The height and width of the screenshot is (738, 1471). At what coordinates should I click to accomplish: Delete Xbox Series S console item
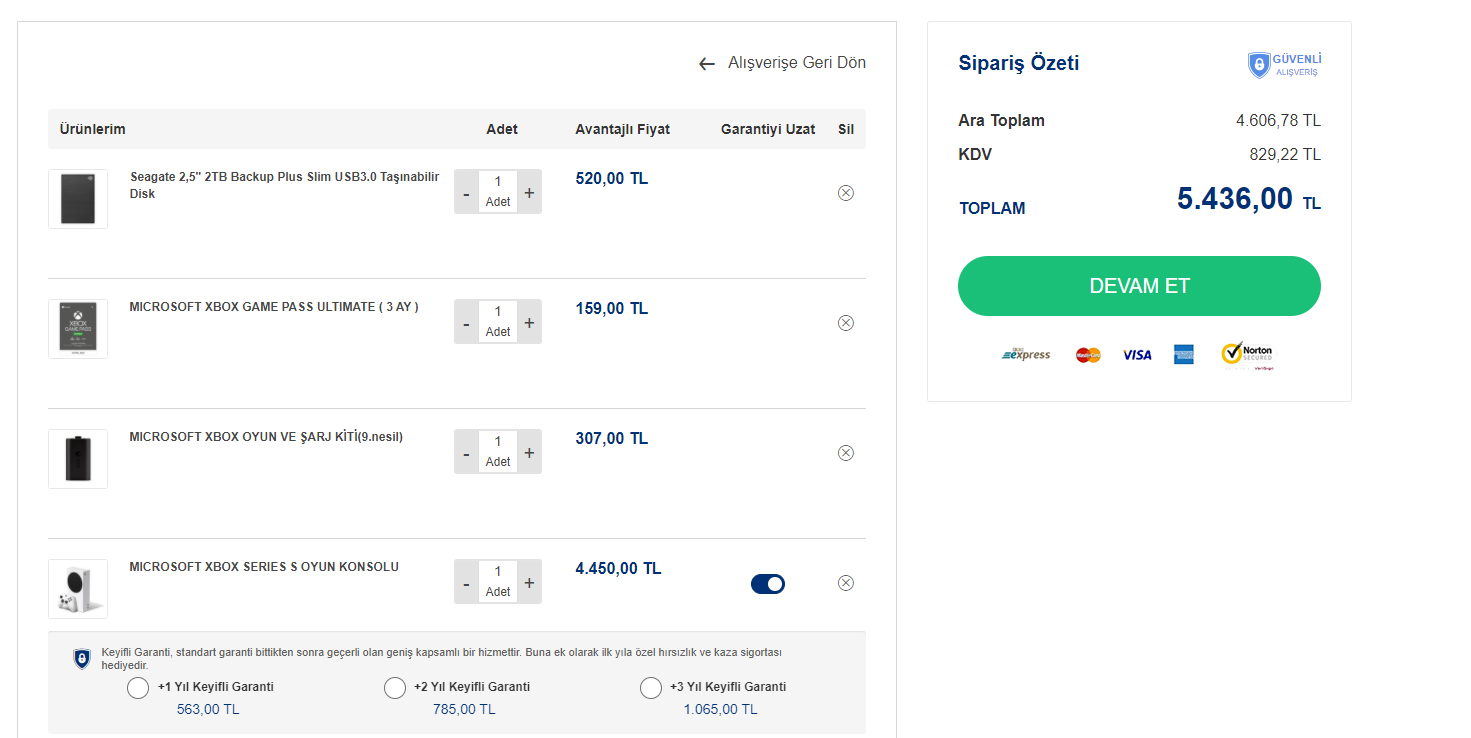click(x=845, y=583)
